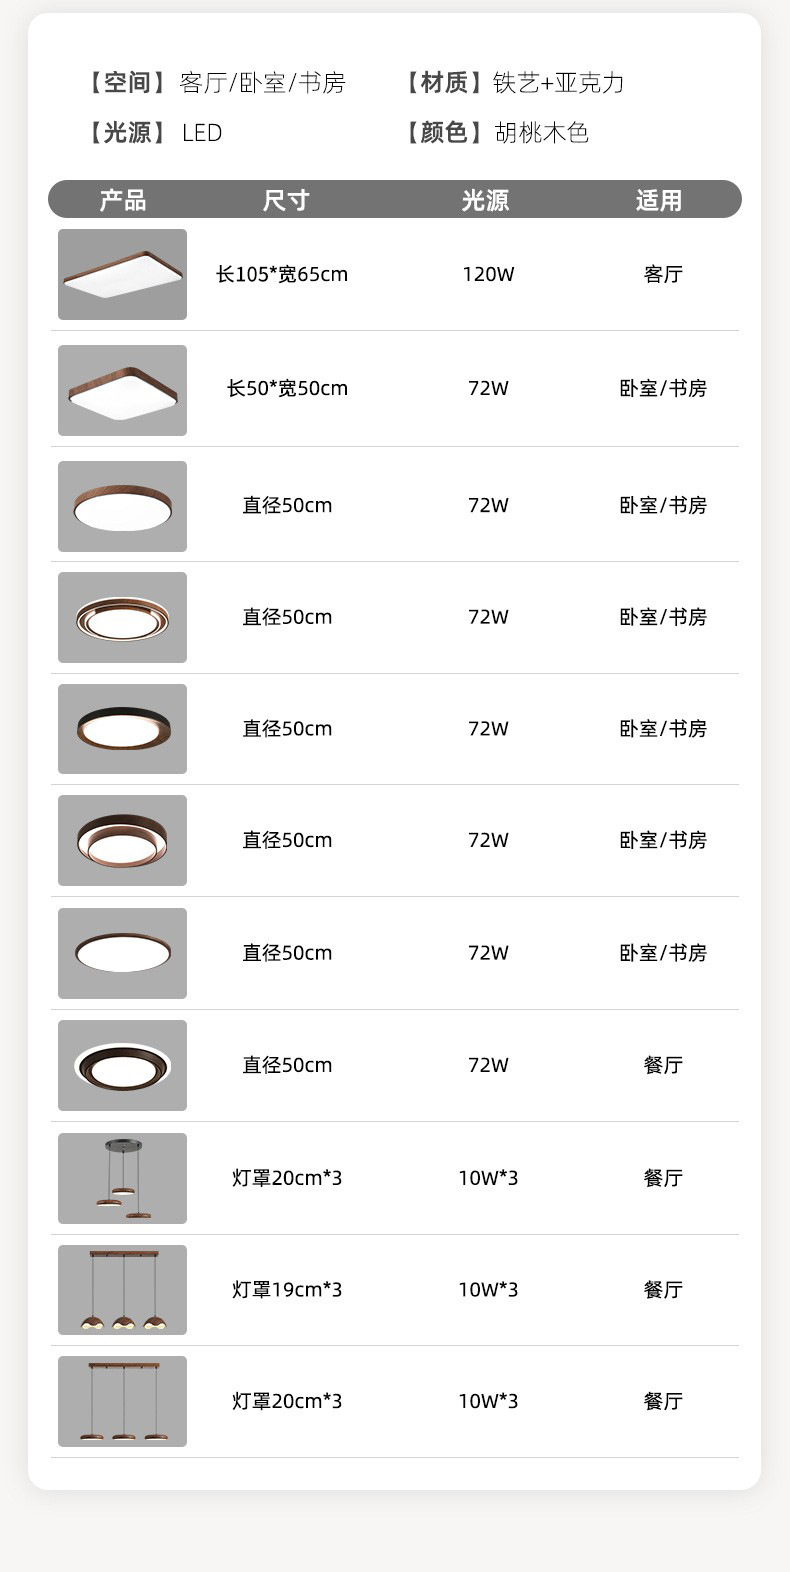Screen dimensions: 790x1572
Task: Click the offset overlapping rings lamp thumbnail
Action: coord(122,840)
